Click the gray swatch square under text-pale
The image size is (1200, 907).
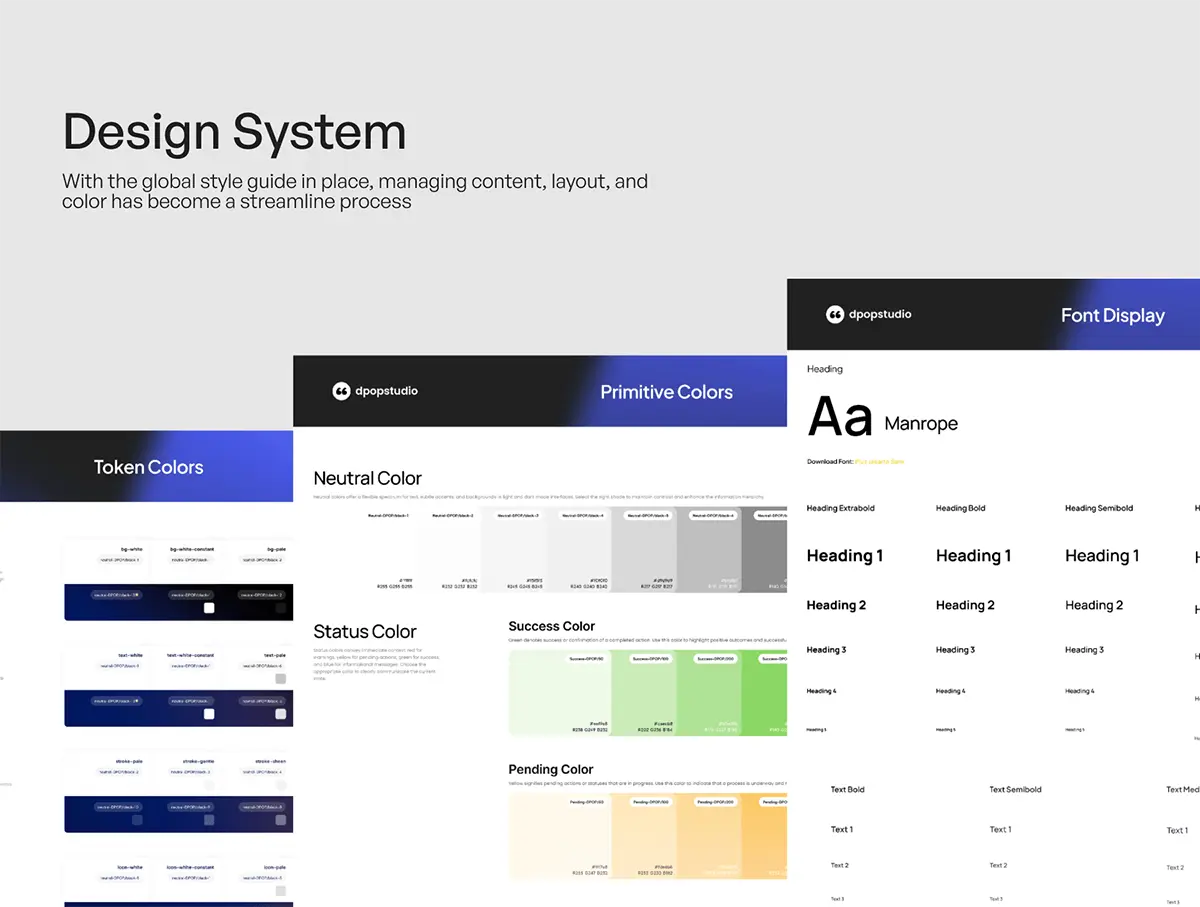tap(281, 679)
